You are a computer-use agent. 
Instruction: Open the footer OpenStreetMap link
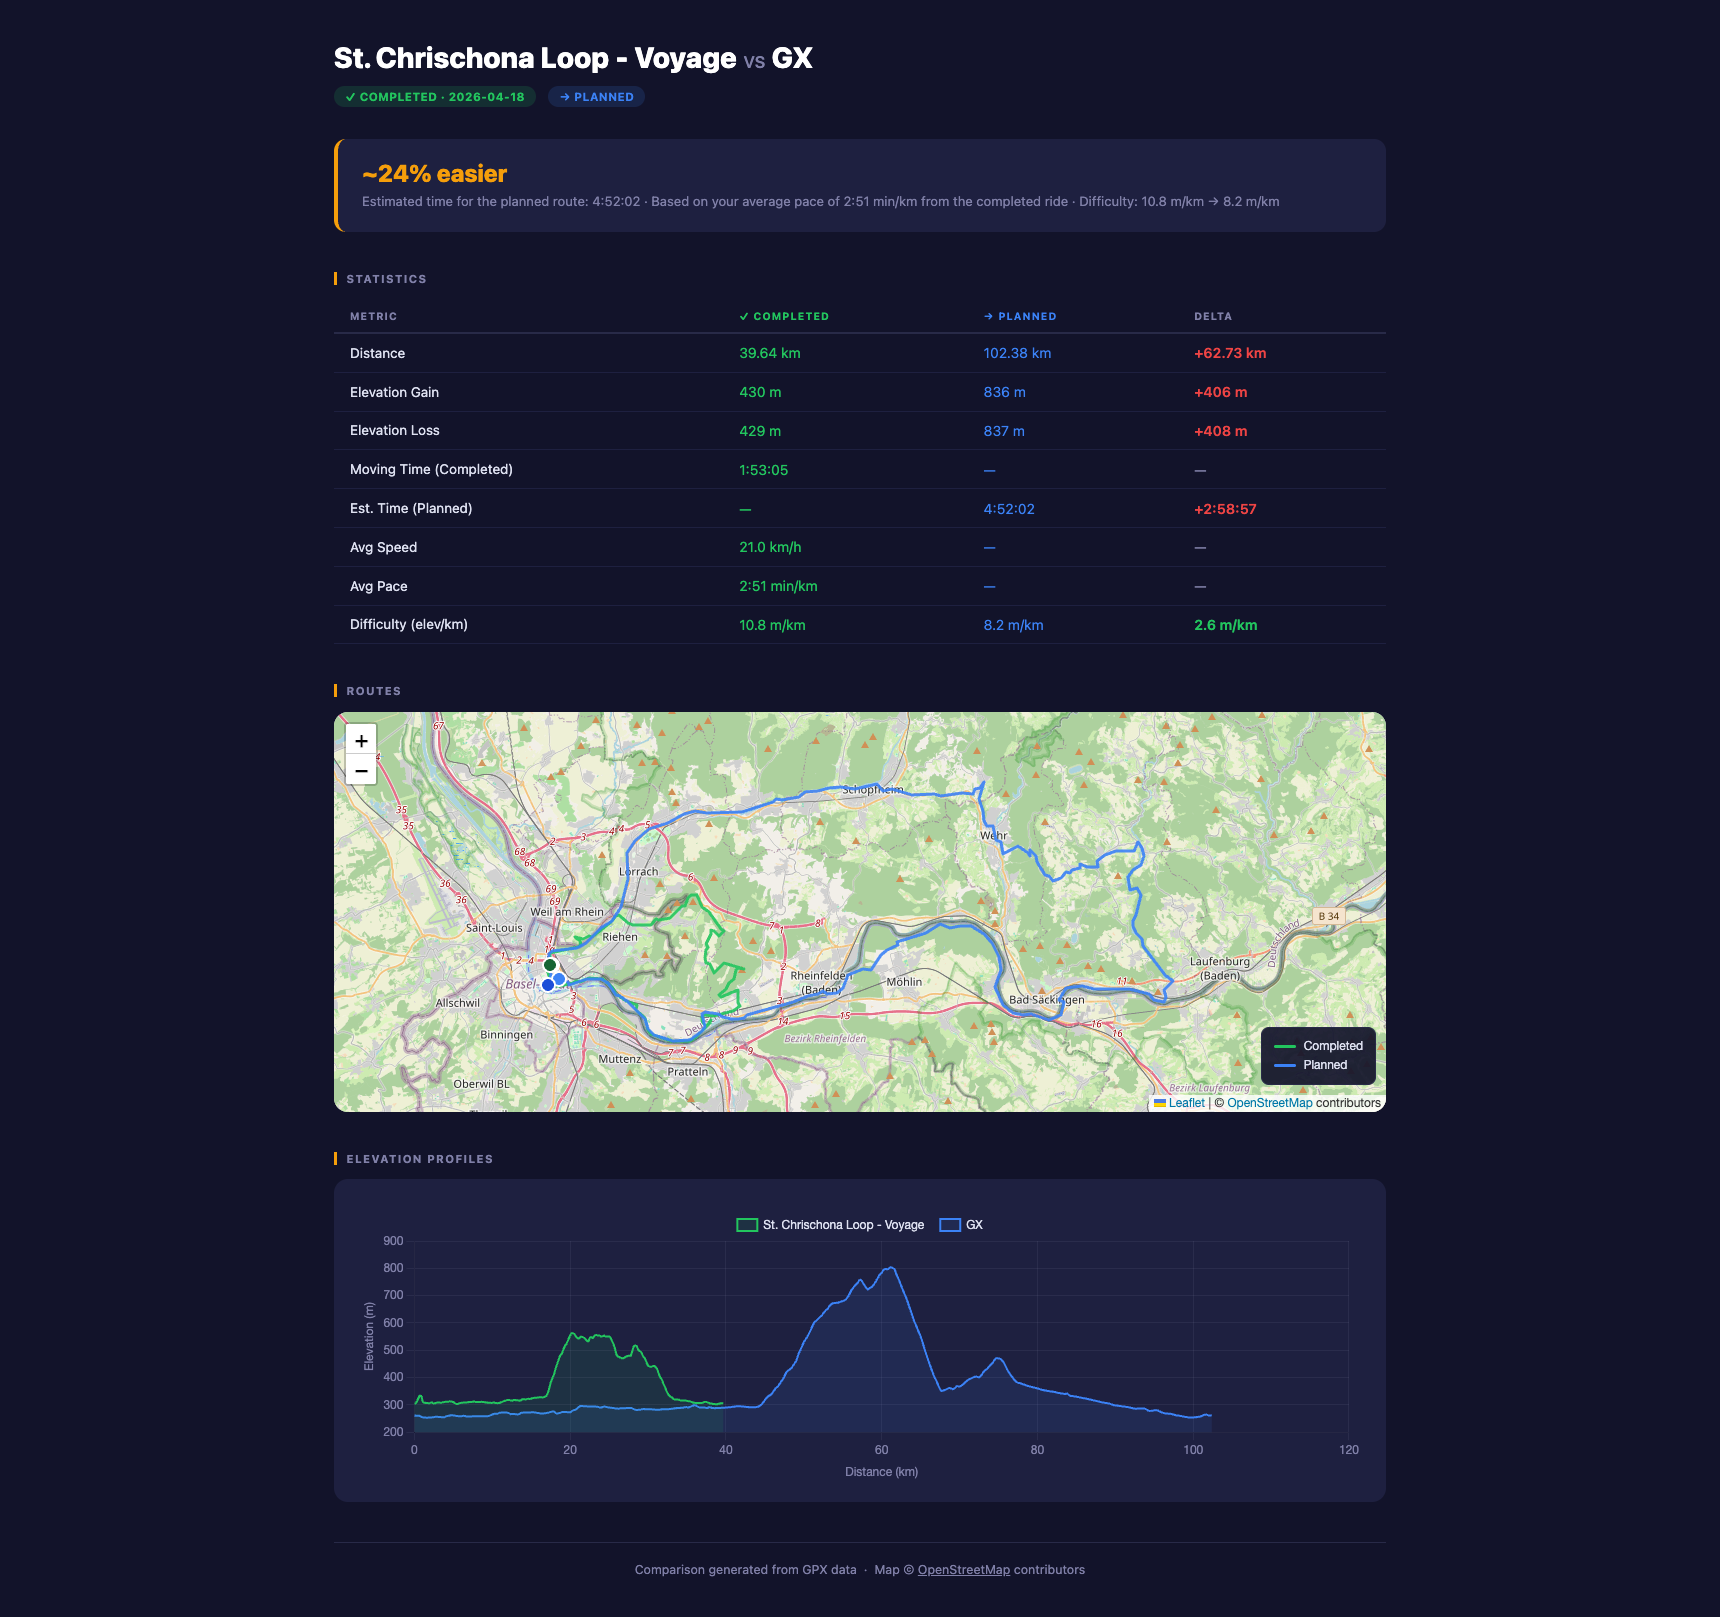[963, 1570]
